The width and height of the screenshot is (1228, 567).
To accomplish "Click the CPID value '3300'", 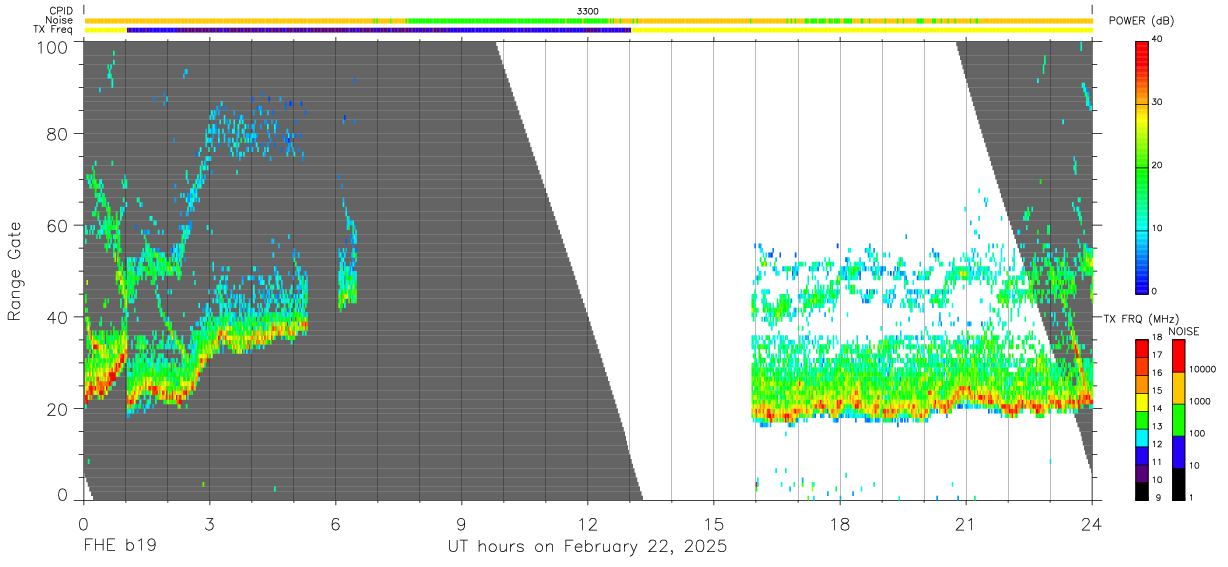I will (588, 11).
